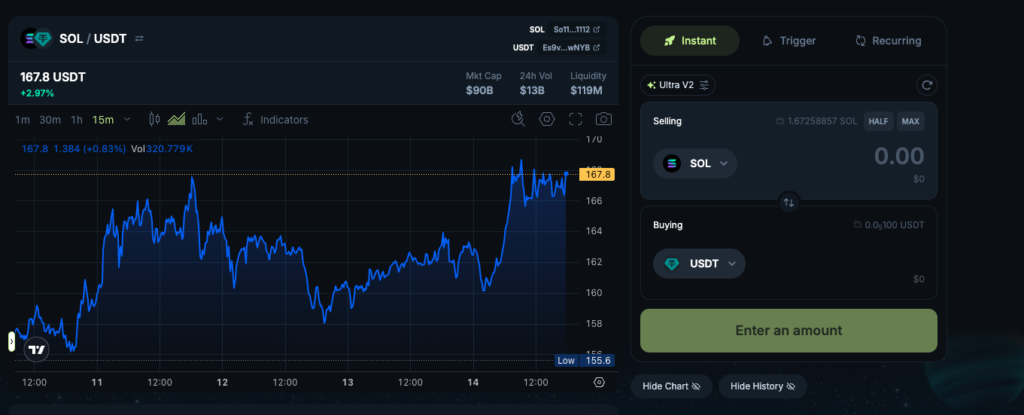Switch to the Trigger tab

point(789,41)
